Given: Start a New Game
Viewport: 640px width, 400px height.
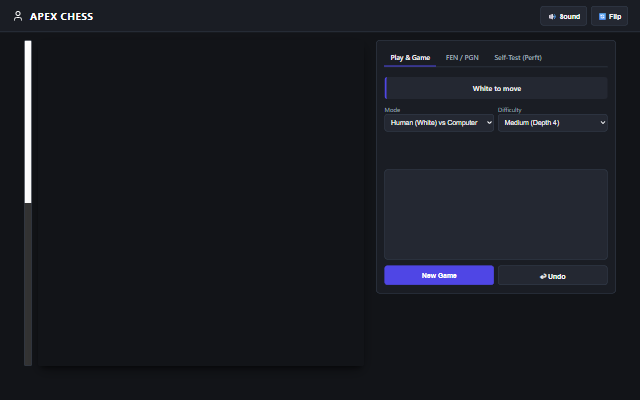Looking at the screenshot, I should (439, 275).
